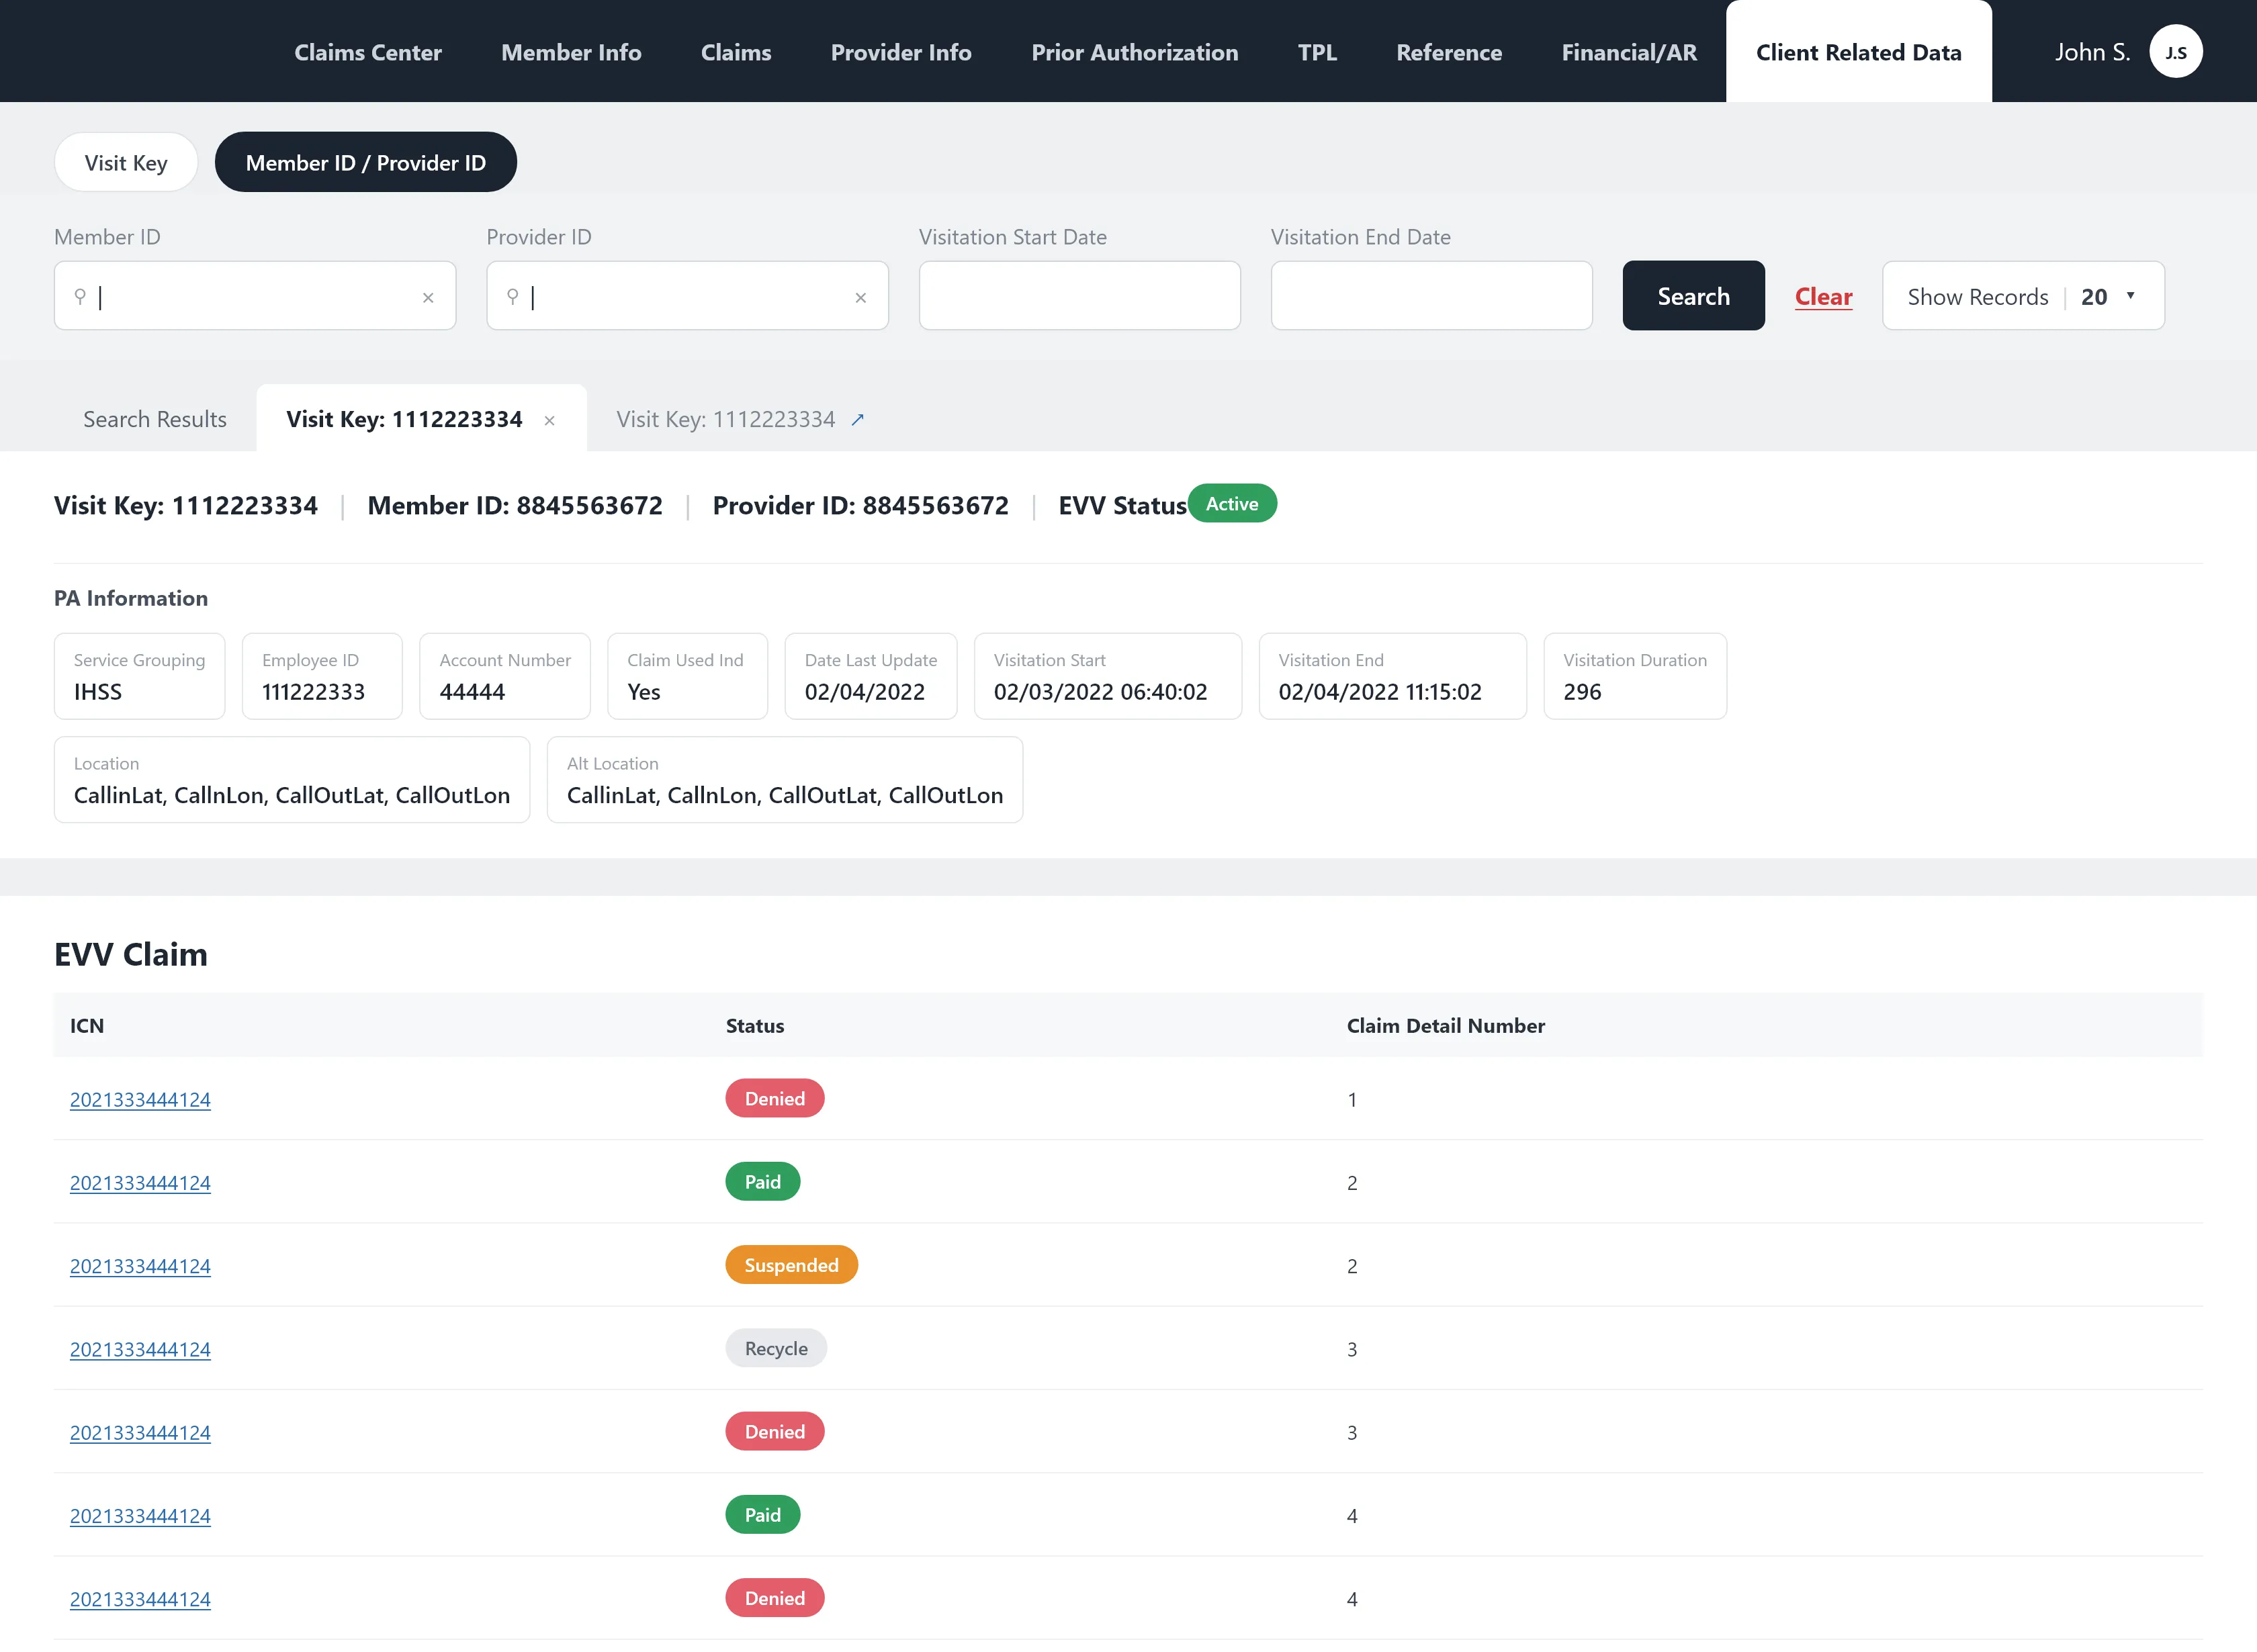Open ICN link in Paid row, detail 4

click(140, 1516)
